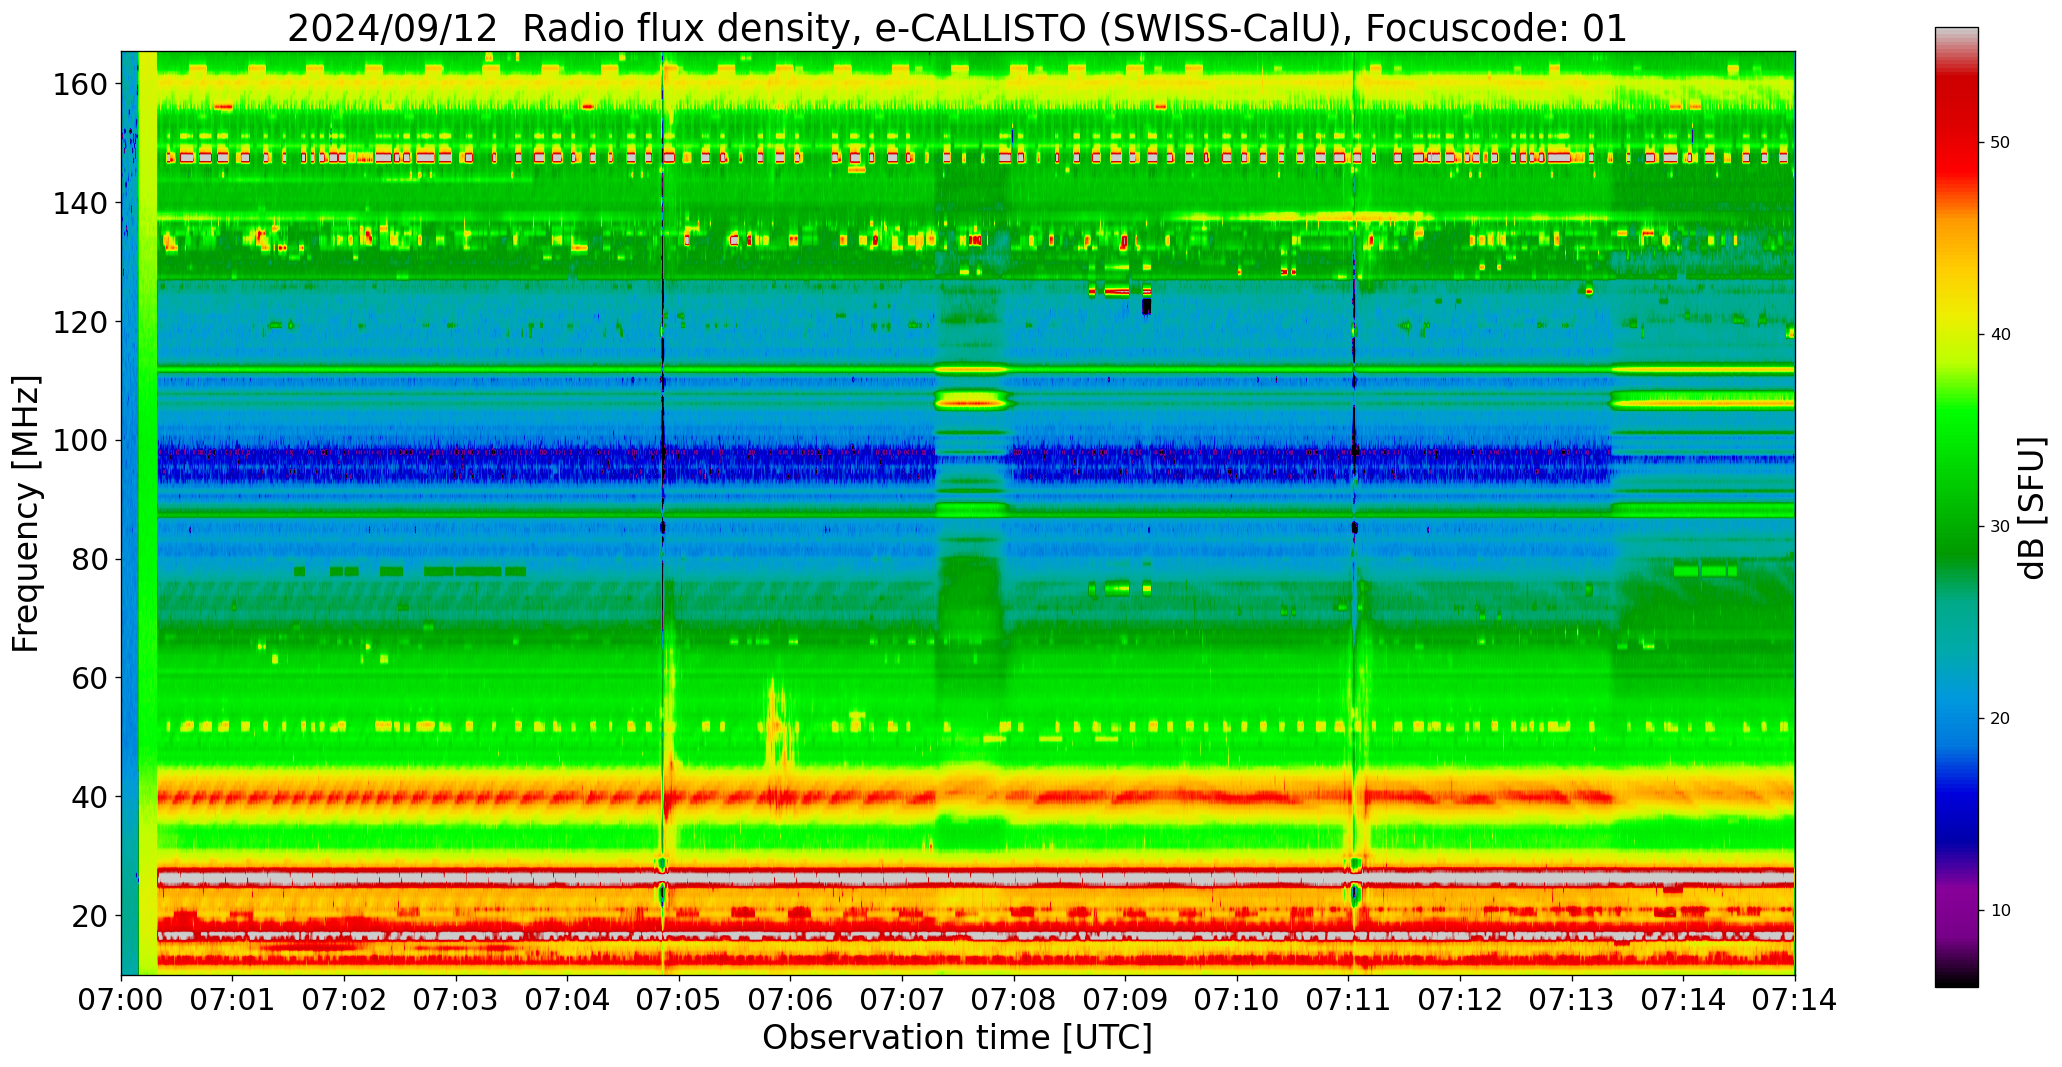Click the 07:02 time tick label
Image resolution: width=2062 pixels, height=1067 pixels.
coord(345,1000)
